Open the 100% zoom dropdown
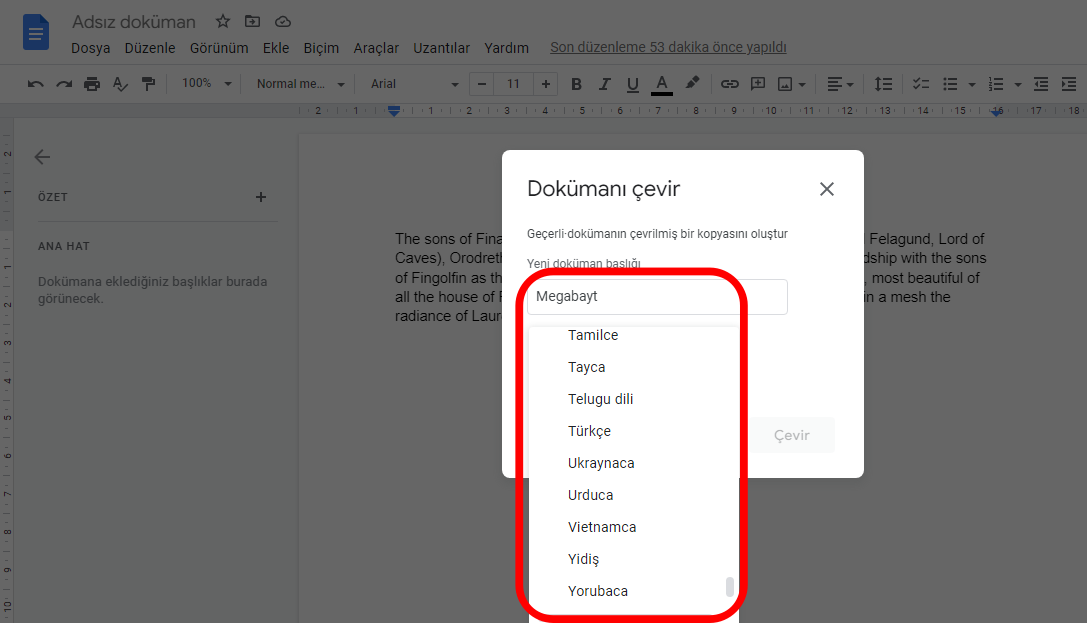Viewport: 1087px width, 623px height. (x=207, y=84)
